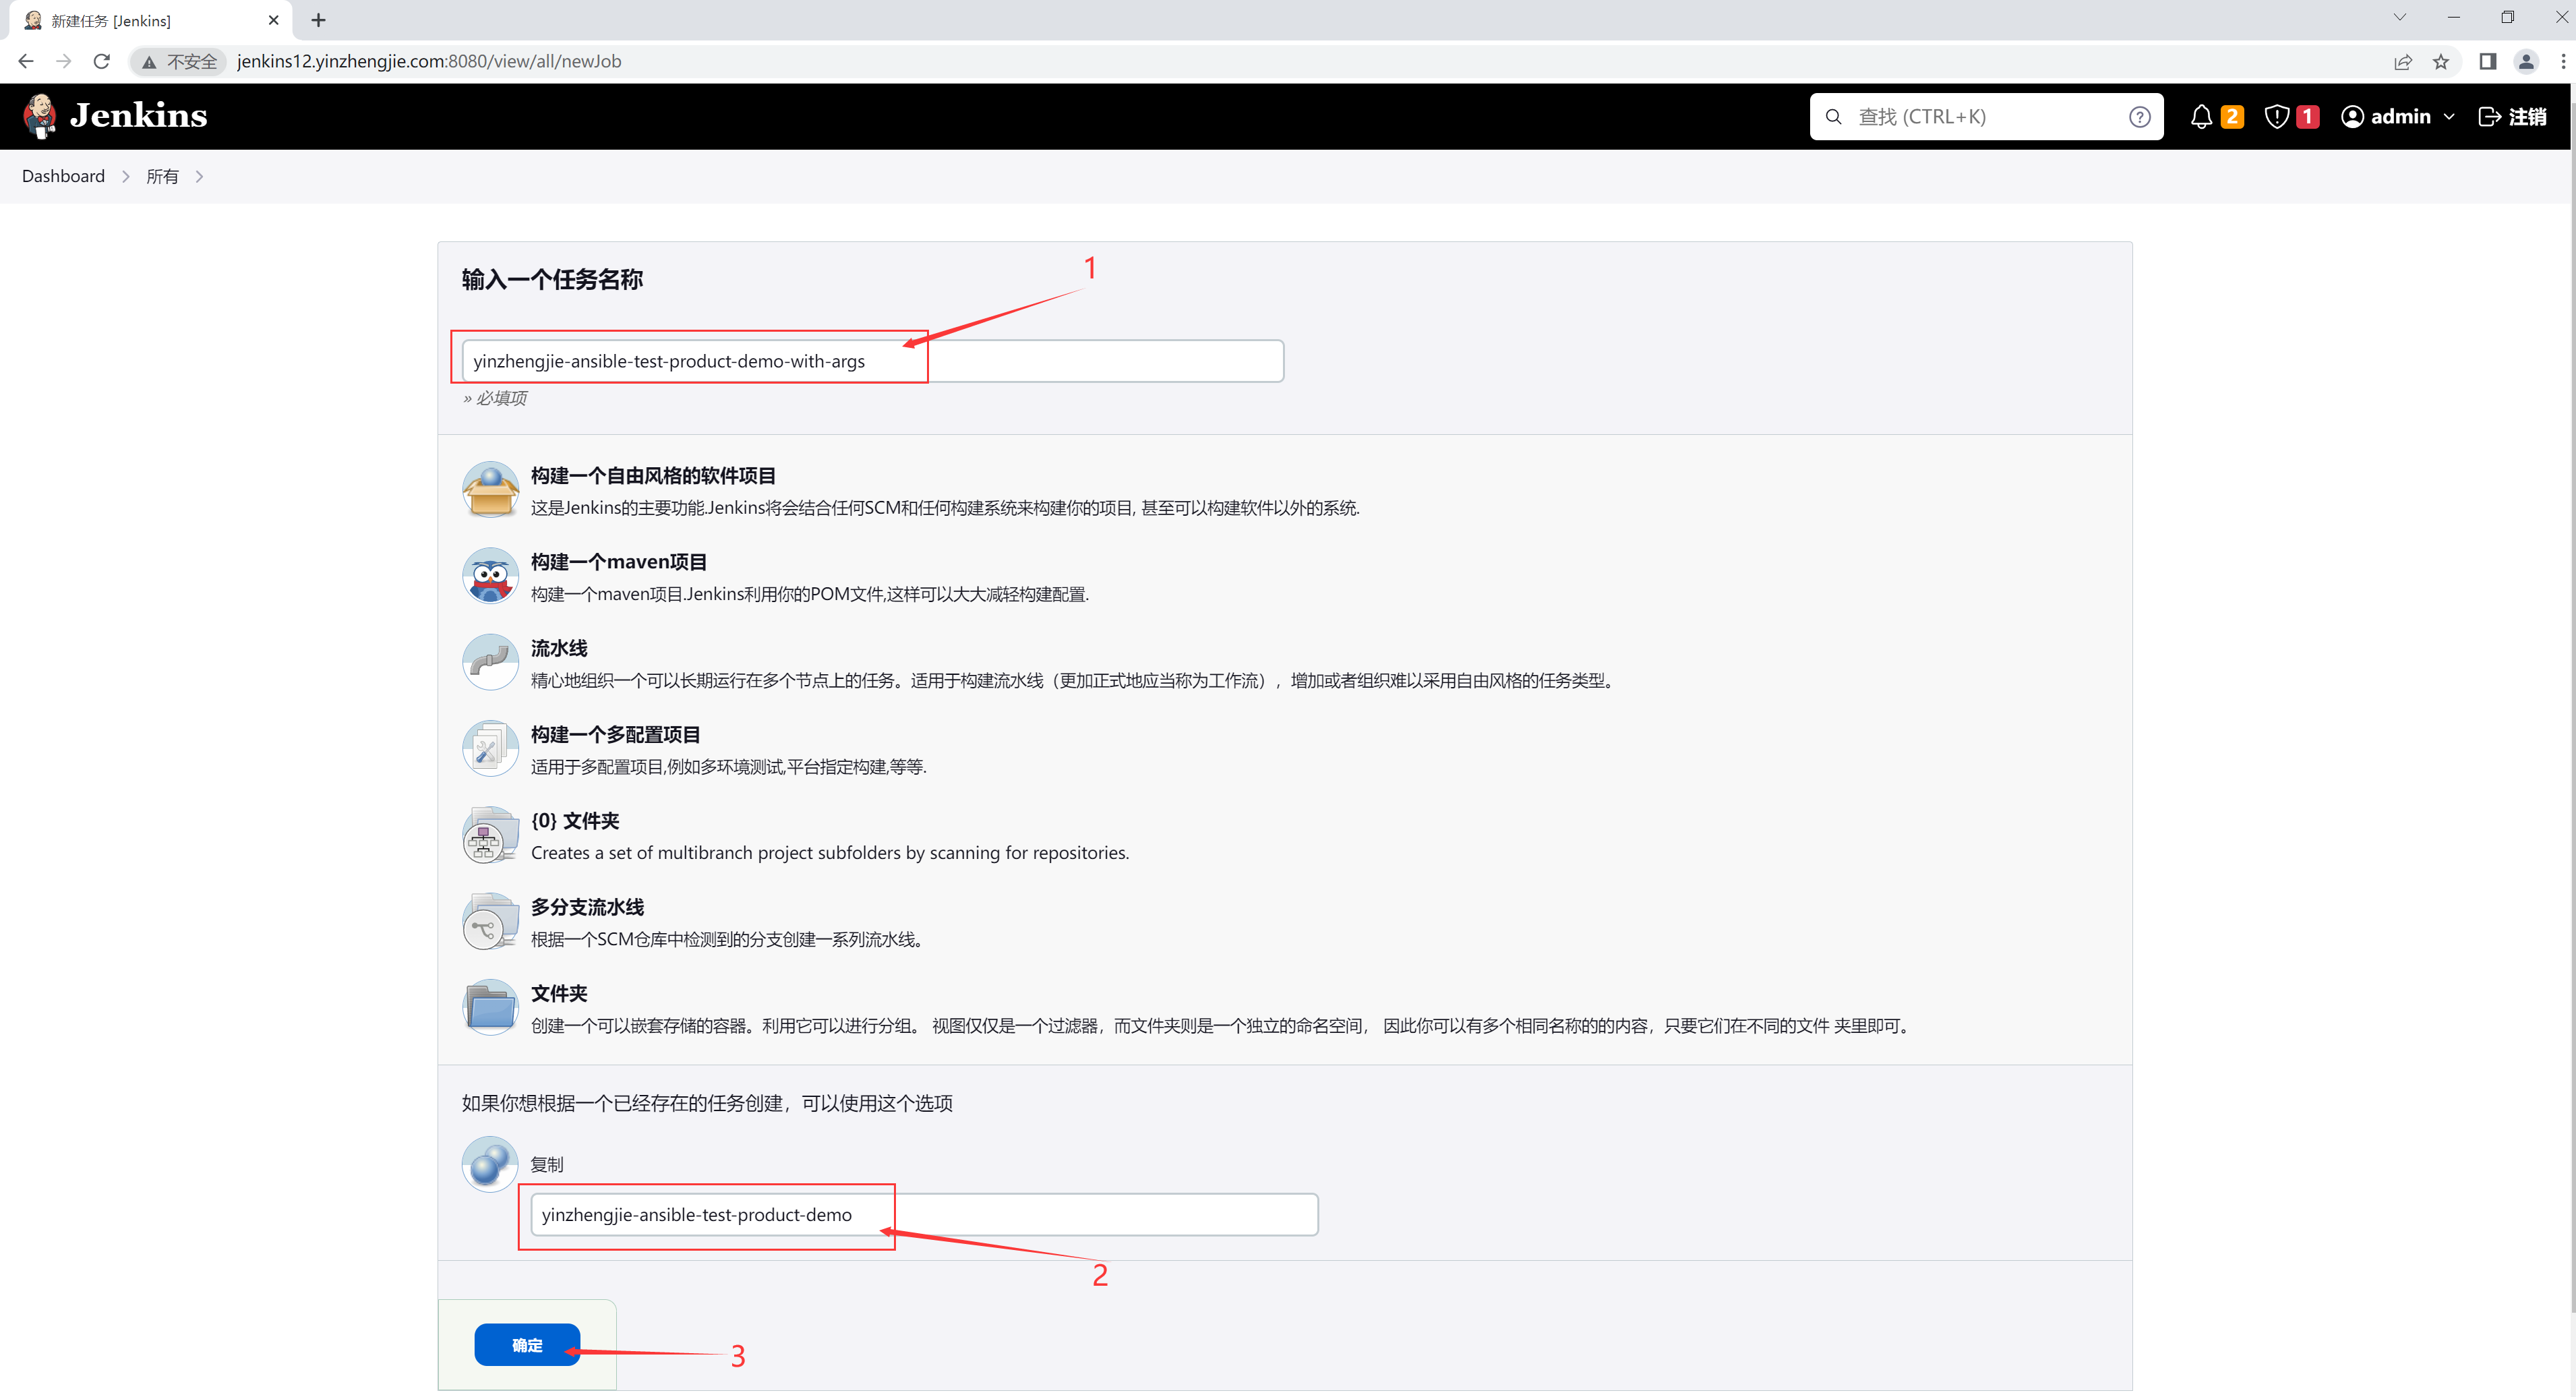Expand chevron after Dashboard breadcrumb
Image resolution: width=2576 pixels, height=1397 pixels.
[126, 177]
